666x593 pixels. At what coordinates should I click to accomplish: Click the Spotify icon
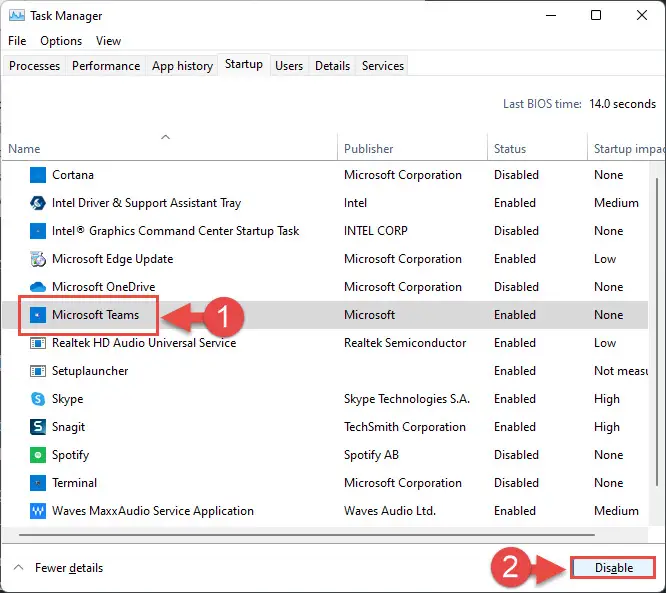tap(38, 455)
